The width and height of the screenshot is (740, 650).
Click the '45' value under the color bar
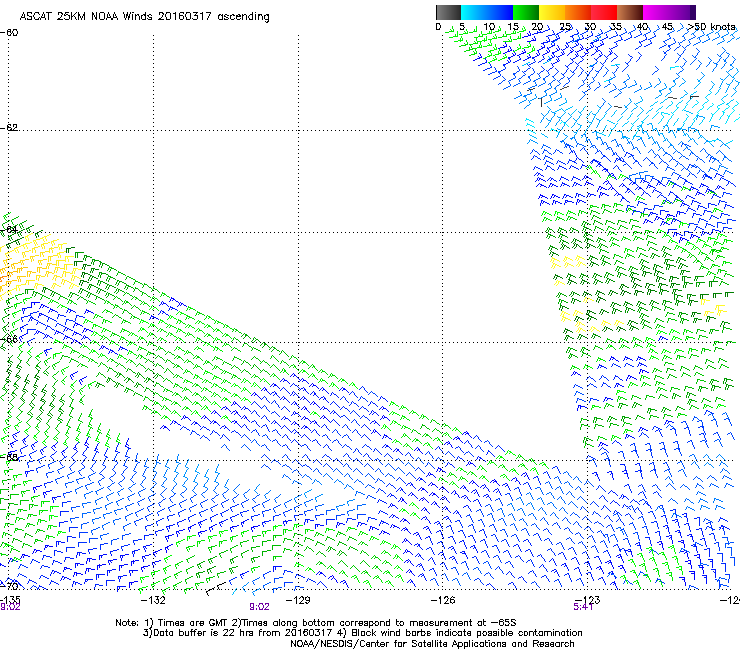[x=667, y=27]
